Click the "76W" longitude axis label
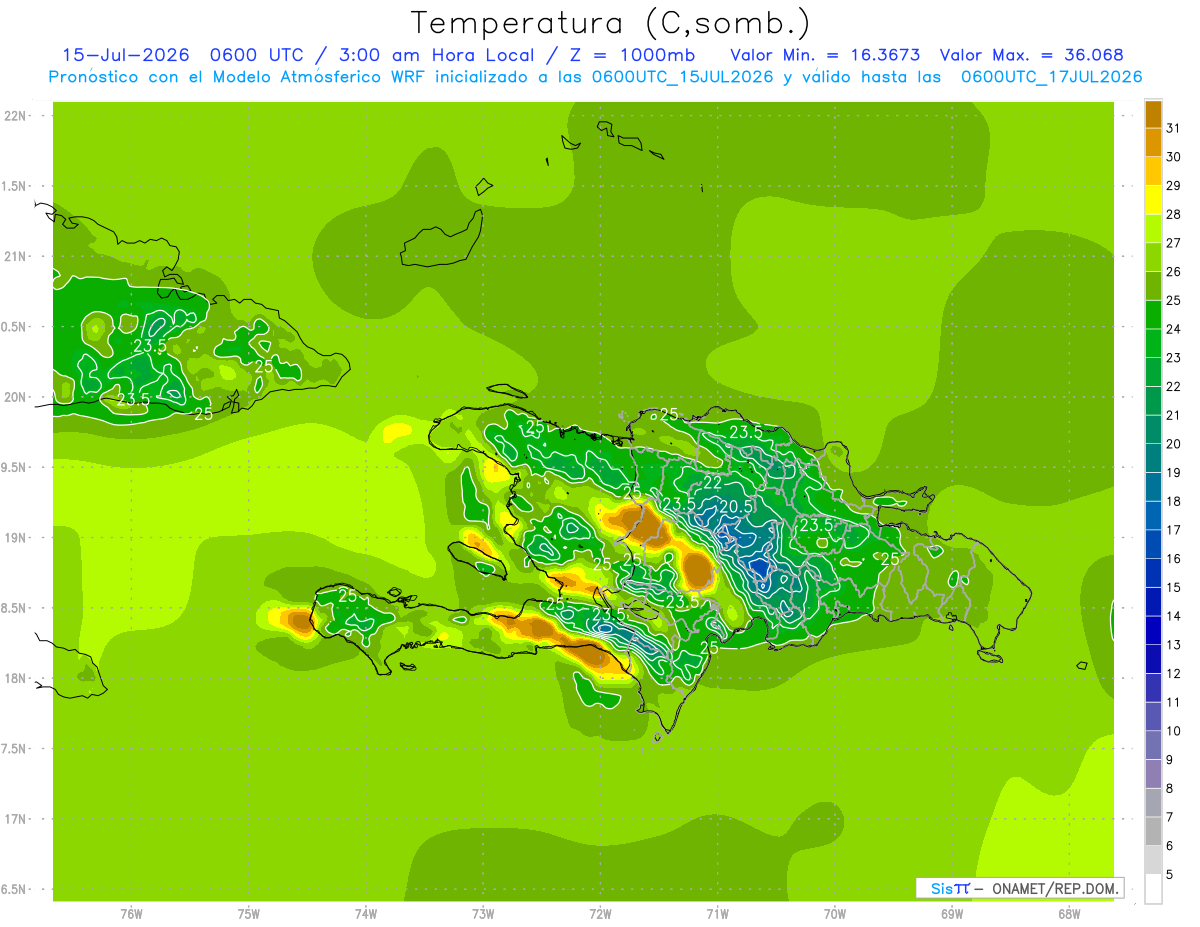 131,913
